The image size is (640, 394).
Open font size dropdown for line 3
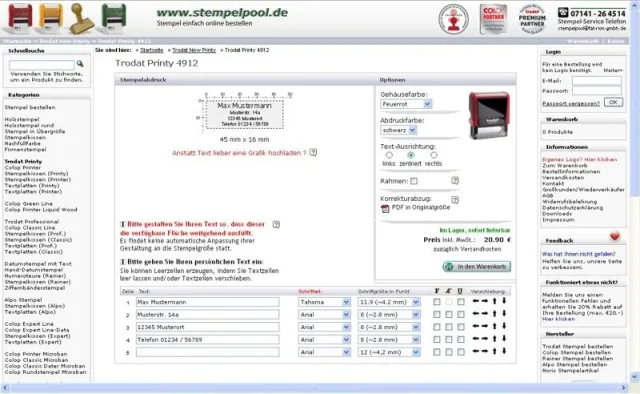tap(389, 327)
